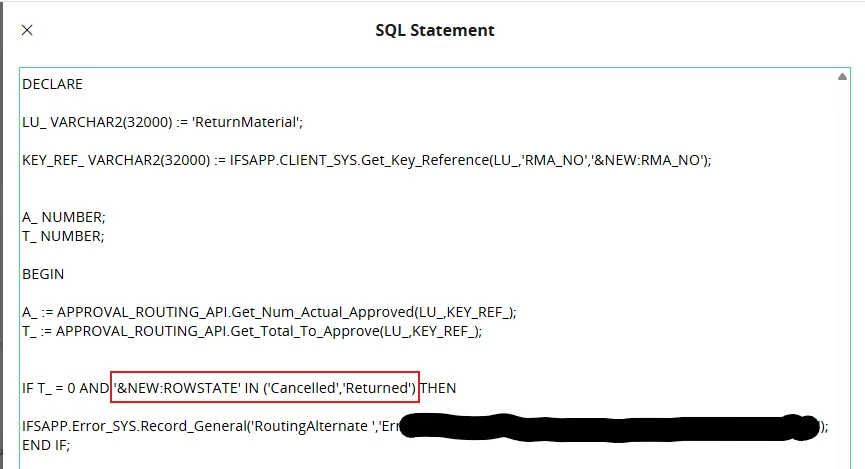Click the 'Cancelled' value in the IN list
Image resolution: width=865 pixels, height=469 pixels.
click(303, 388)
